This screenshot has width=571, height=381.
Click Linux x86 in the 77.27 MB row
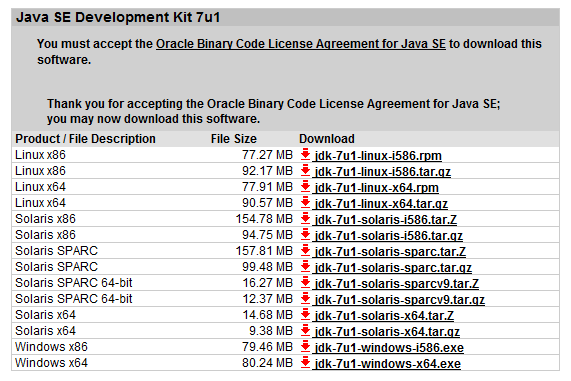(x=40, y=155)
